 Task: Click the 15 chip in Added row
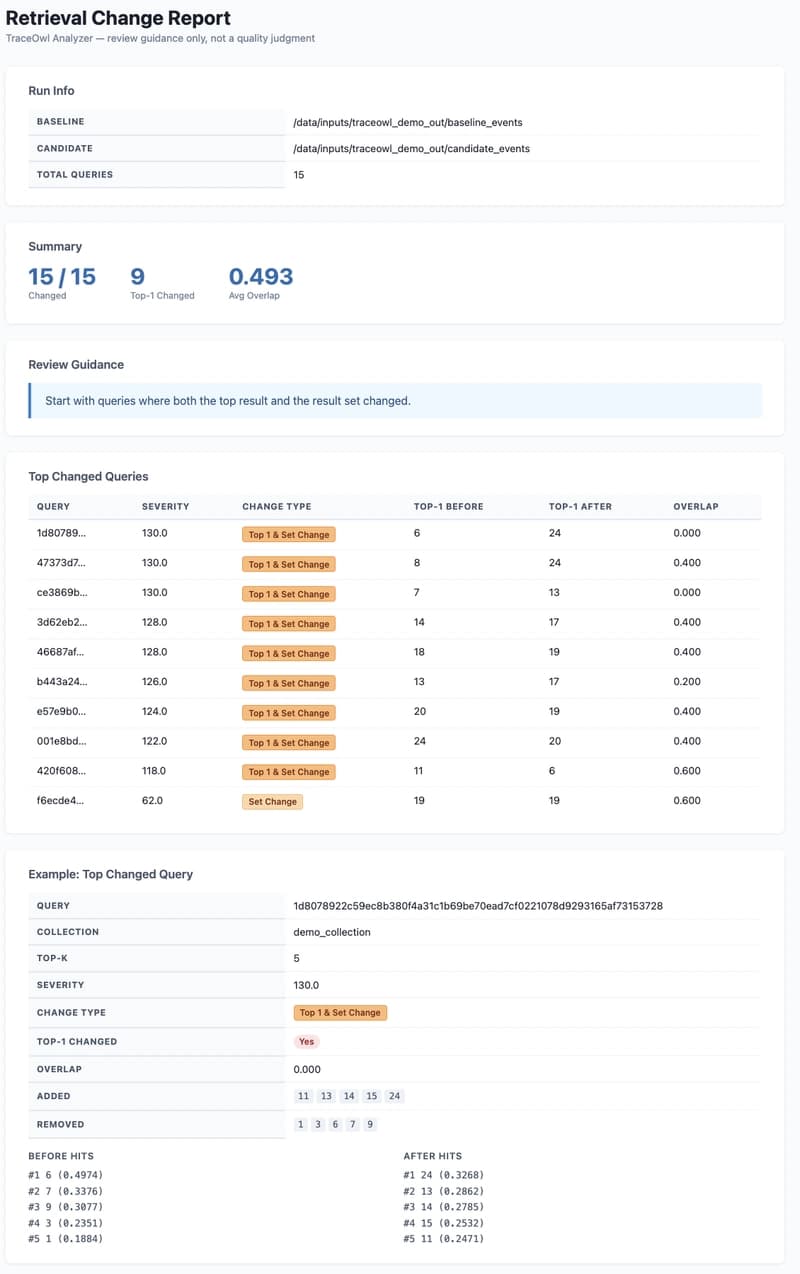(x=372, y=1097)
